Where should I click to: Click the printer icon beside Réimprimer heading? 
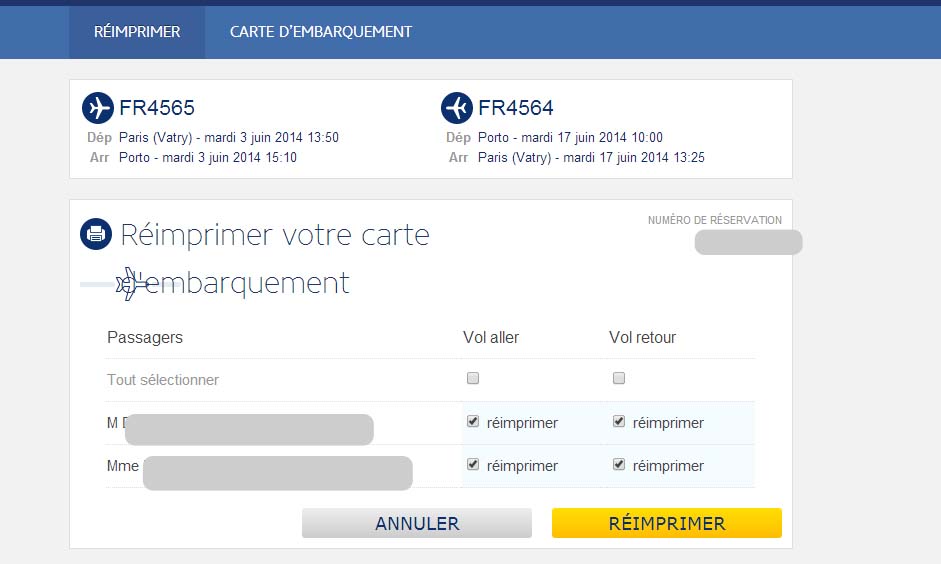[96, 234]
